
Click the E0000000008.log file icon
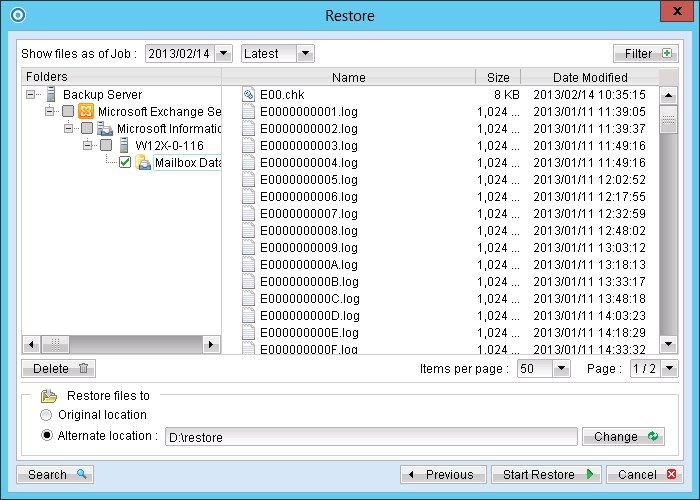tap(248, 230)
